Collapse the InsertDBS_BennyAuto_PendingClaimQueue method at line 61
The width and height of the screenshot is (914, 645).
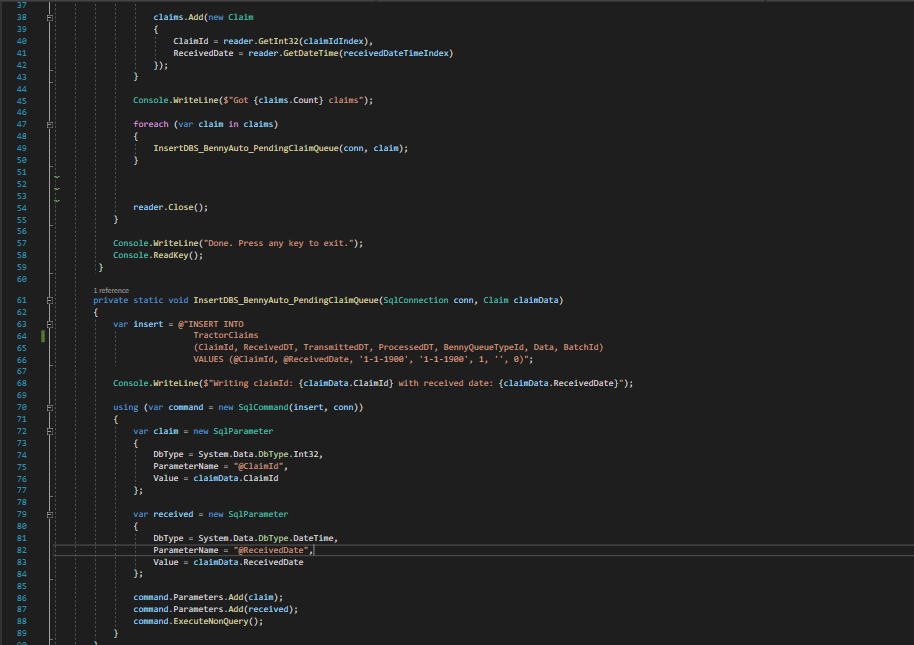point(50,300)
